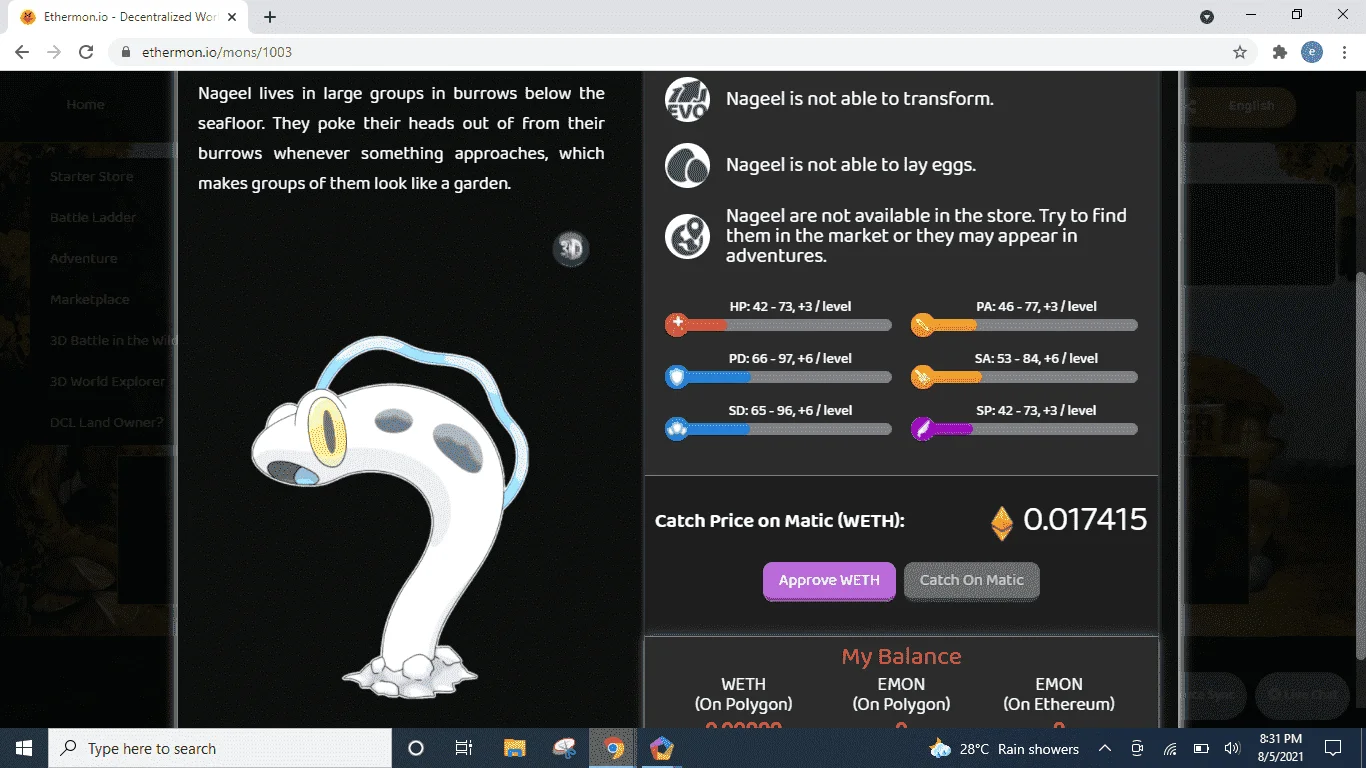Image resolution: width=1366 pixels, height=768 pixels.
Task: Click the WETH (On Polygon) balance label
Action: [744, 694]
